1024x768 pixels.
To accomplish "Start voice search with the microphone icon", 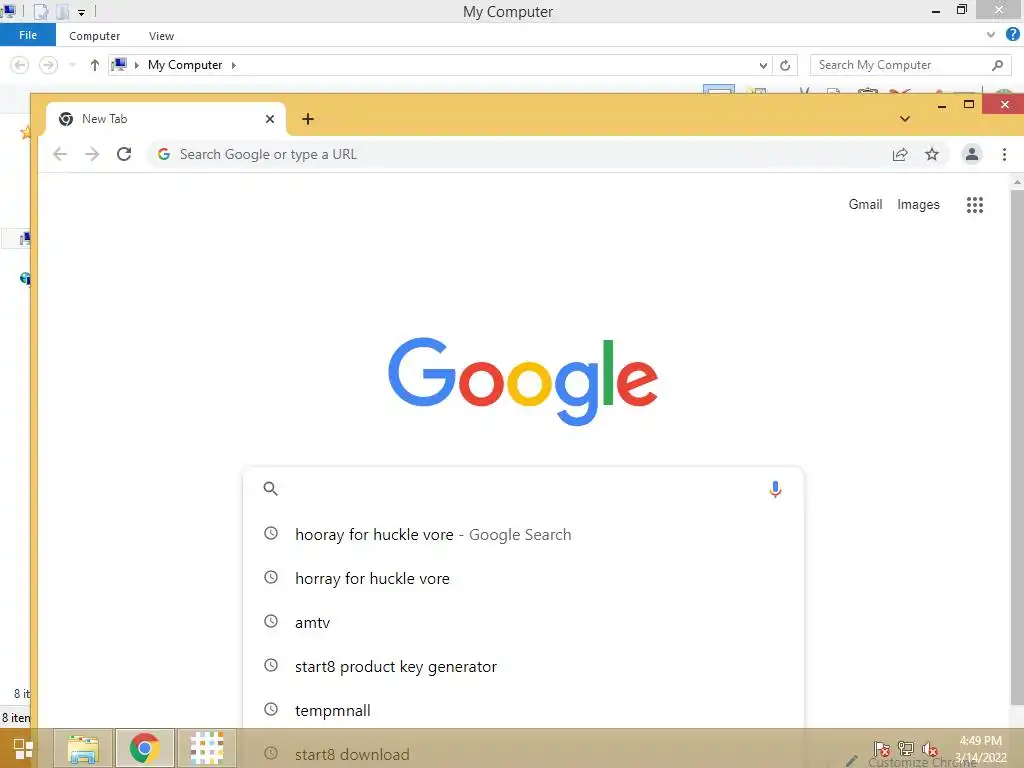I will click(x=775, y=489).
